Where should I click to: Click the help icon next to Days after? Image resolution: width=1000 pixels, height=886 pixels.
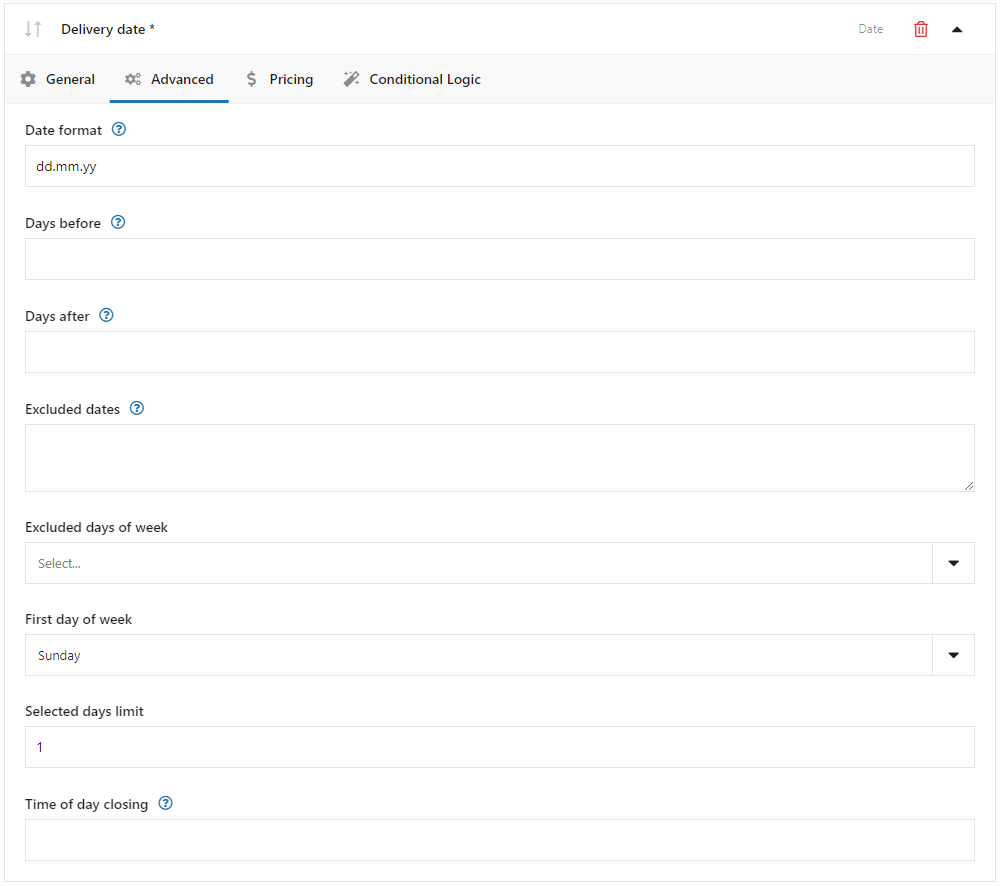[x=107, y=315]
